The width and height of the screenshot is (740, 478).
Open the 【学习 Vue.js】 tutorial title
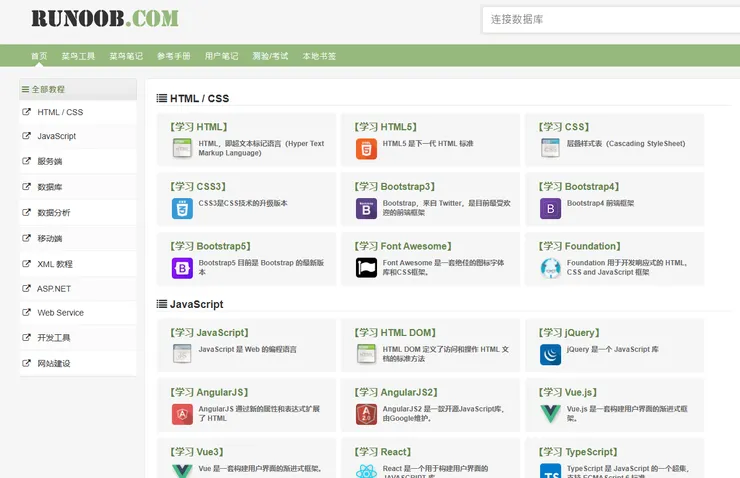[568, 393]
